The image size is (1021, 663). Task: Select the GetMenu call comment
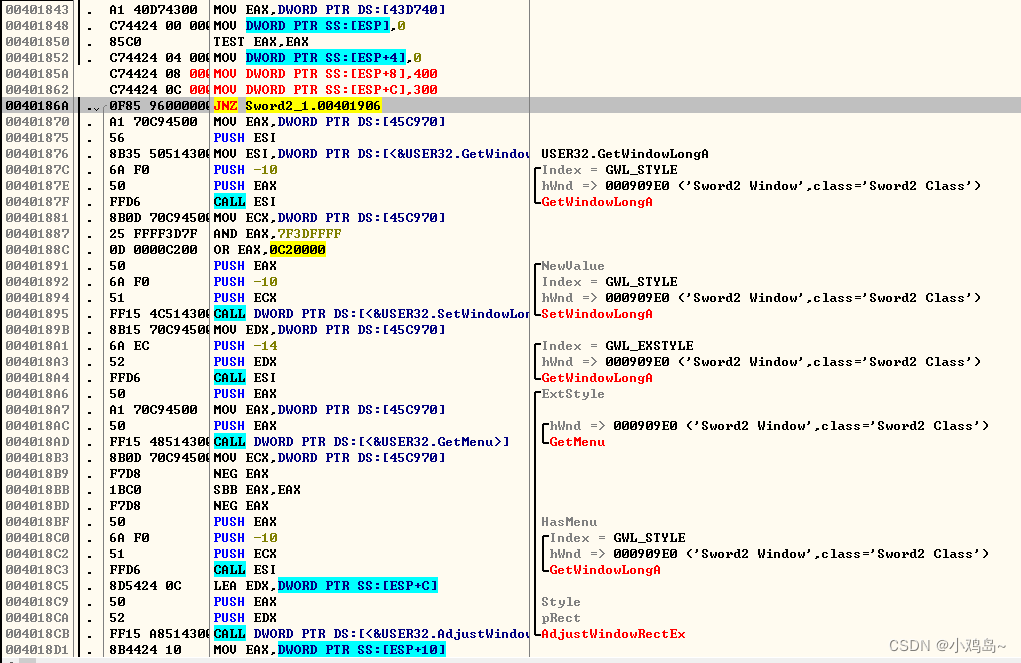(x=577, y=442)
